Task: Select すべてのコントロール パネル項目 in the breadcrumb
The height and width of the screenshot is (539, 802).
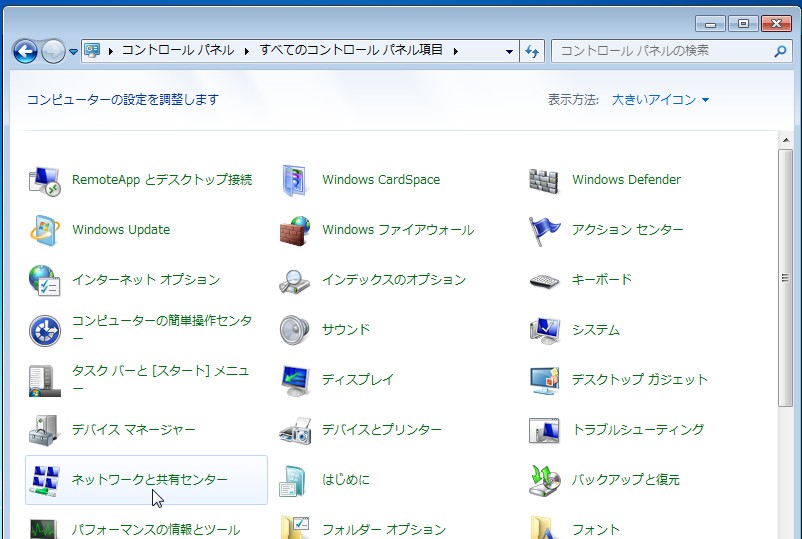Action: pyautogui.click(x=351, y=50)
